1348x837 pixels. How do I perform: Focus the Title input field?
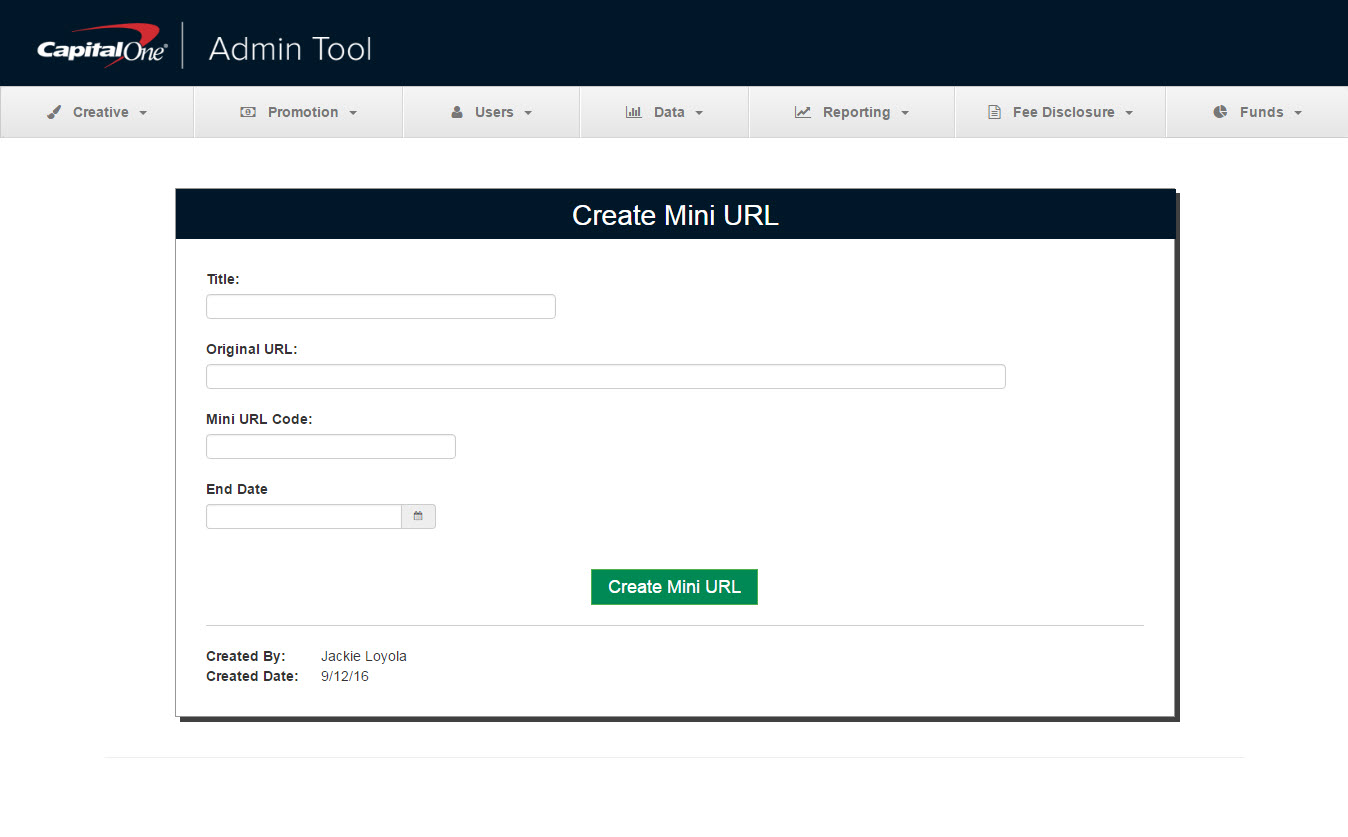pos(380,306)
